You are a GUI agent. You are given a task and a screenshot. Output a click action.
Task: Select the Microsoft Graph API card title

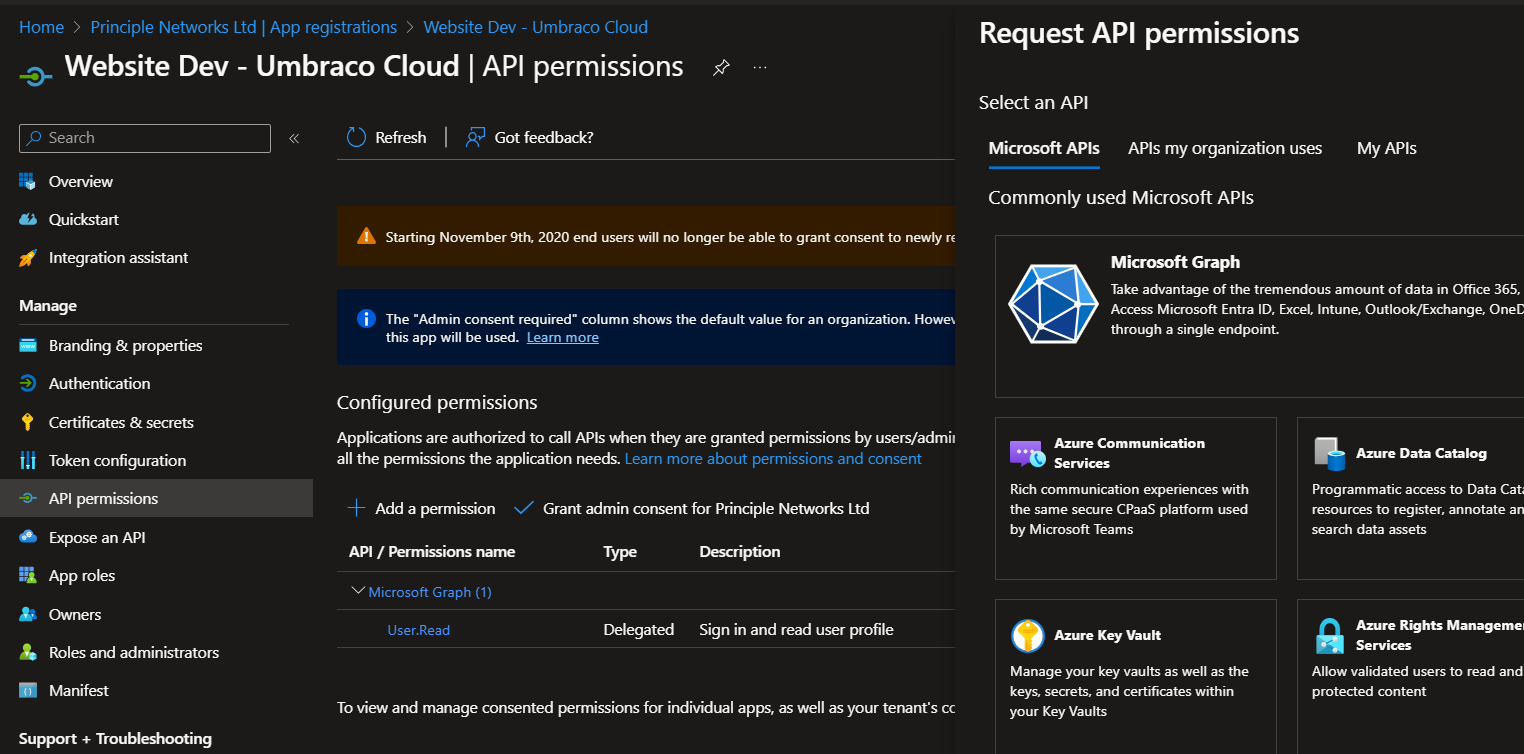(1175, 262)
